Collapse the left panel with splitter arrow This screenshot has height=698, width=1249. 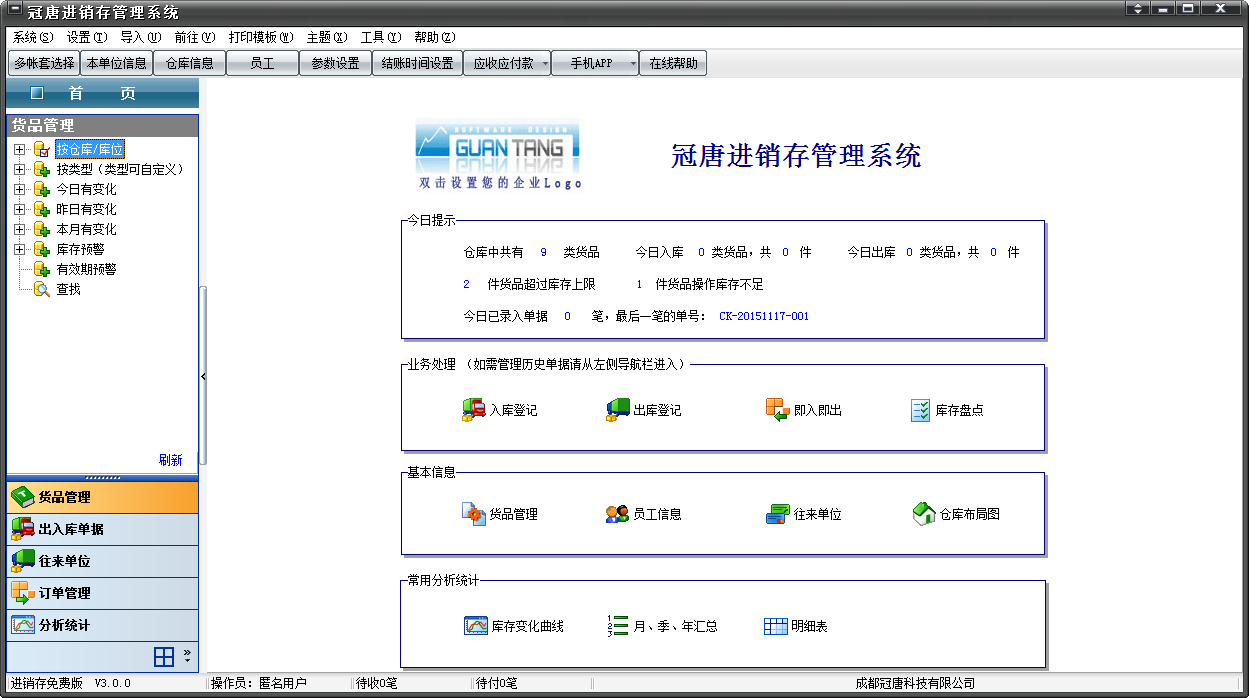click(203, 376)
